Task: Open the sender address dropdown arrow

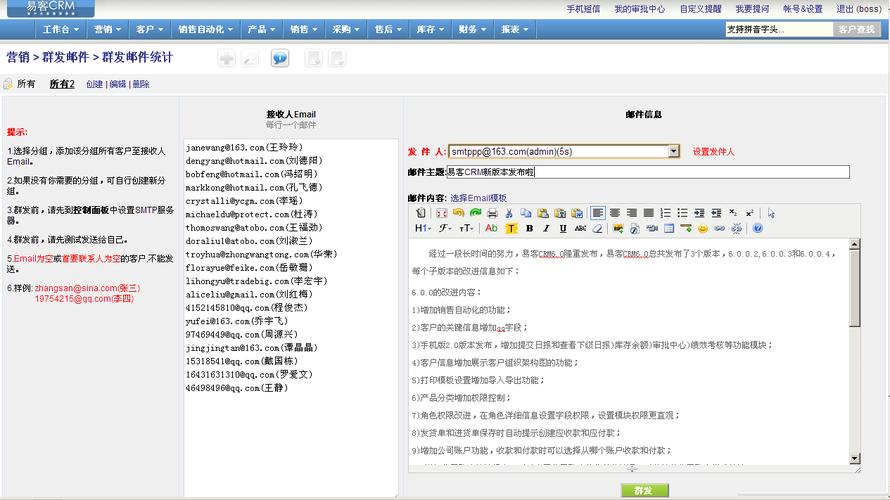Action: [673, 152]
